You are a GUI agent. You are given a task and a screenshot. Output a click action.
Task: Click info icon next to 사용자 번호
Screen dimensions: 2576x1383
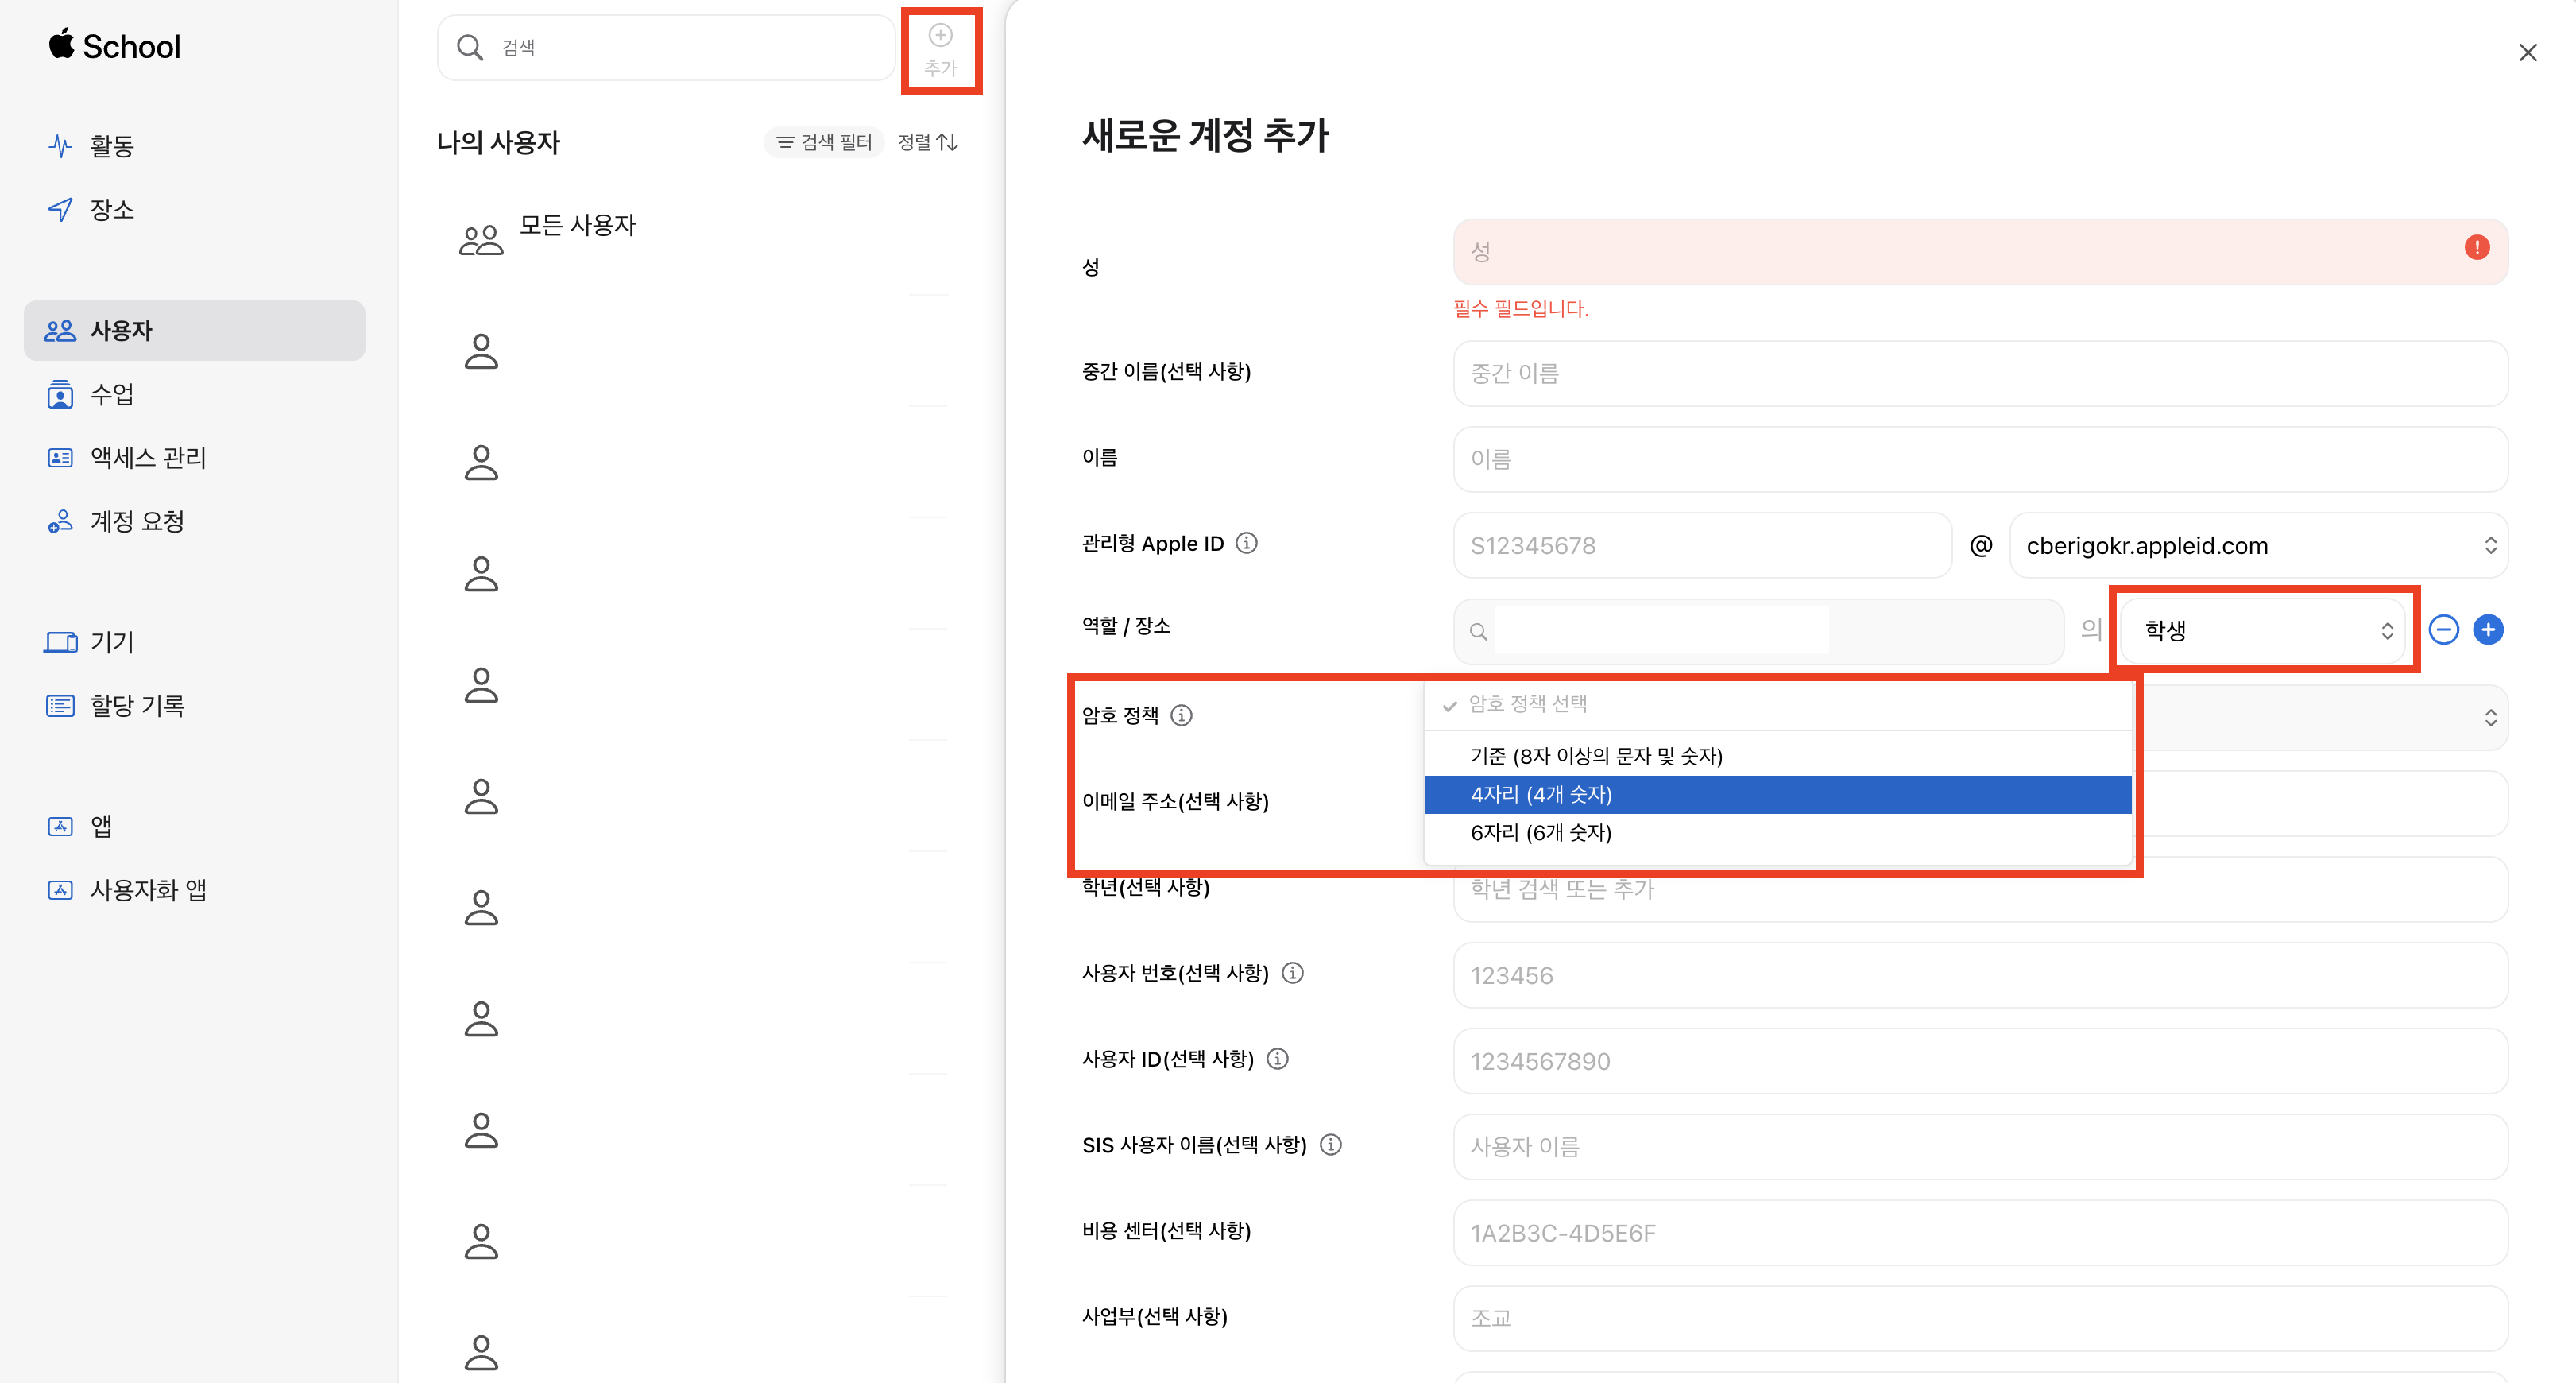pos(1292,973)
